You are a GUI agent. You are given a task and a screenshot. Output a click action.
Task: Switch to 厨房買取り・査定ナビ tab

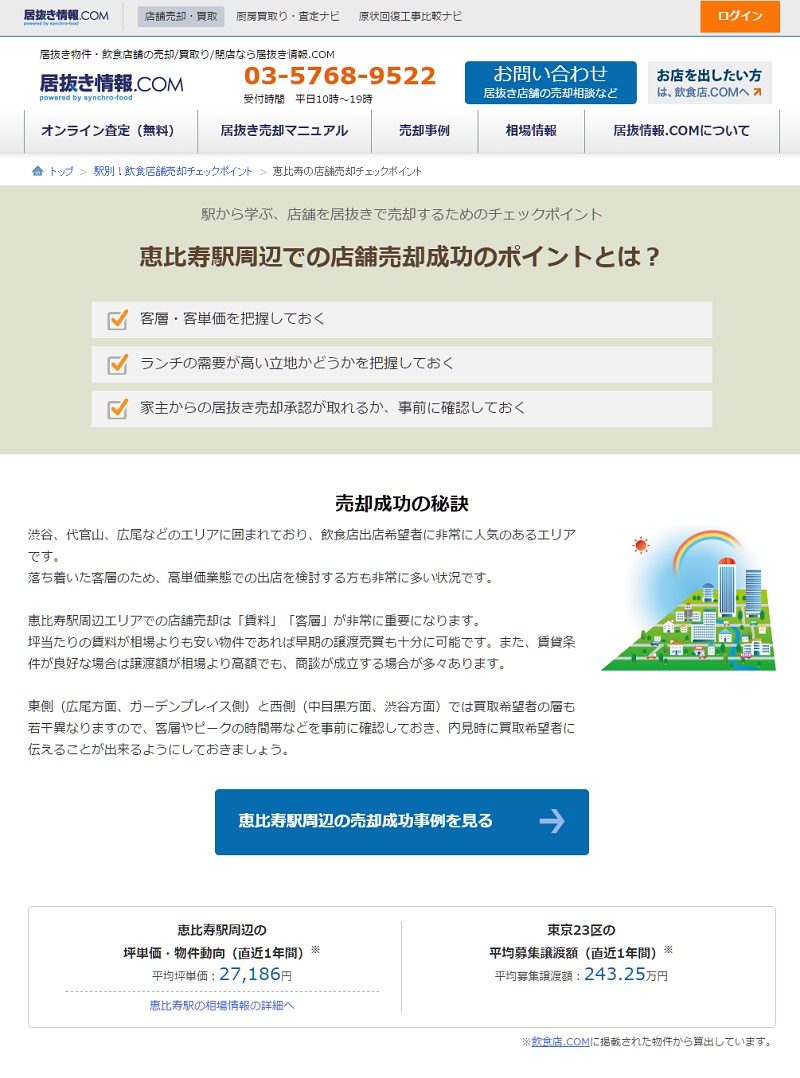288,16
